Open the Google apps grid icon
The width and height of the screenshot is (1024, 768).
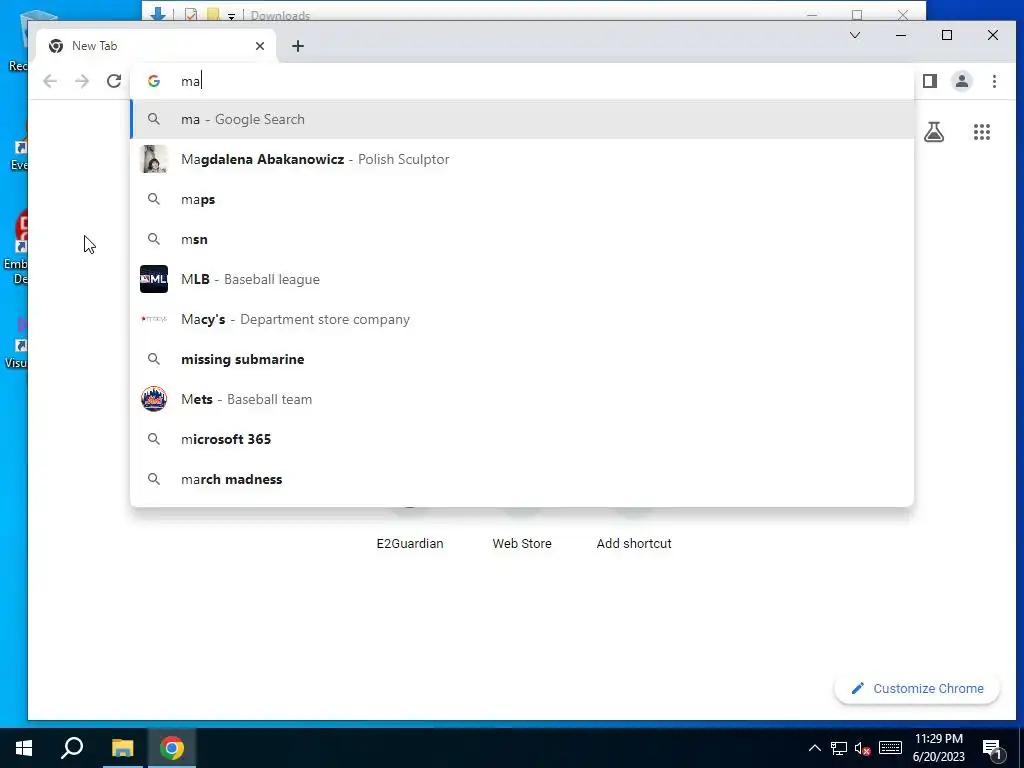tap(982, 132)
